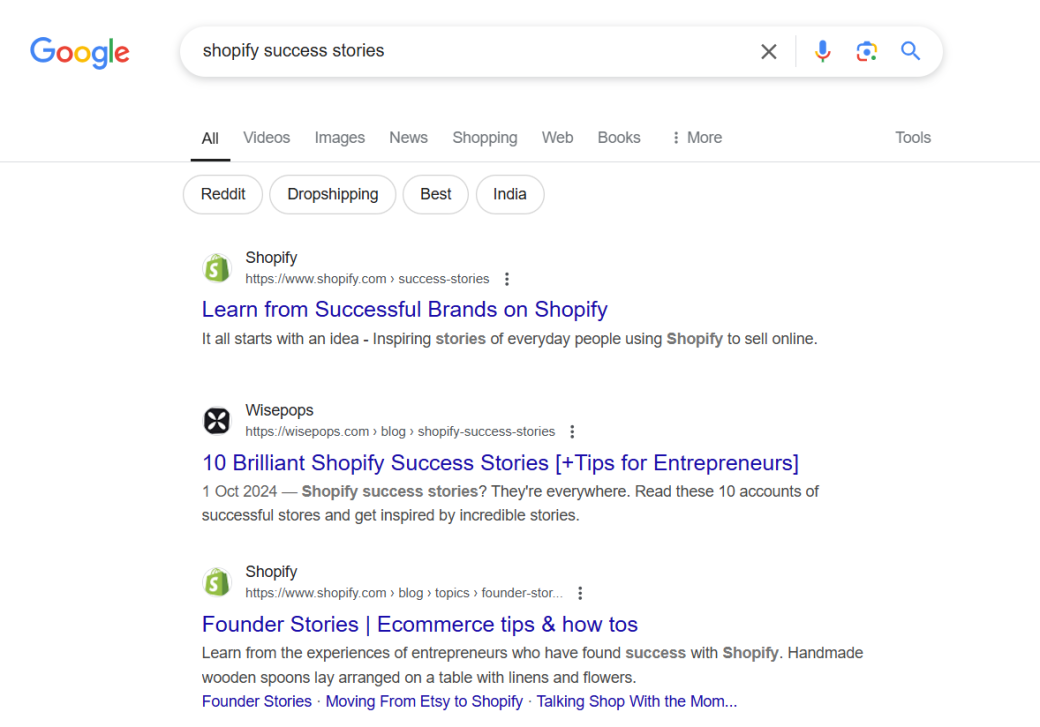Screen dimensions: 1040x727
Task: Open the three-dot options next to shopify.com success-stories
Action: tap(507, 279)
